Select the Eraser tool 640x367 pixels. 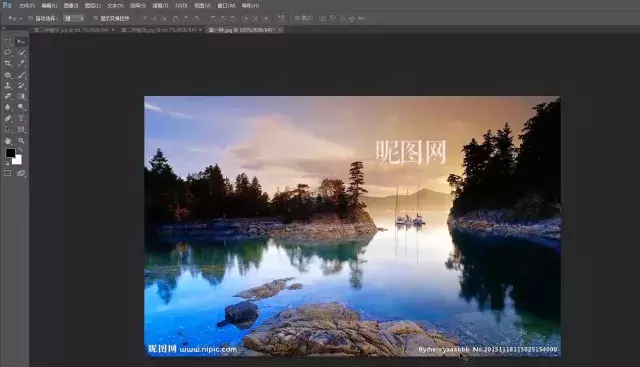(8, 96)
